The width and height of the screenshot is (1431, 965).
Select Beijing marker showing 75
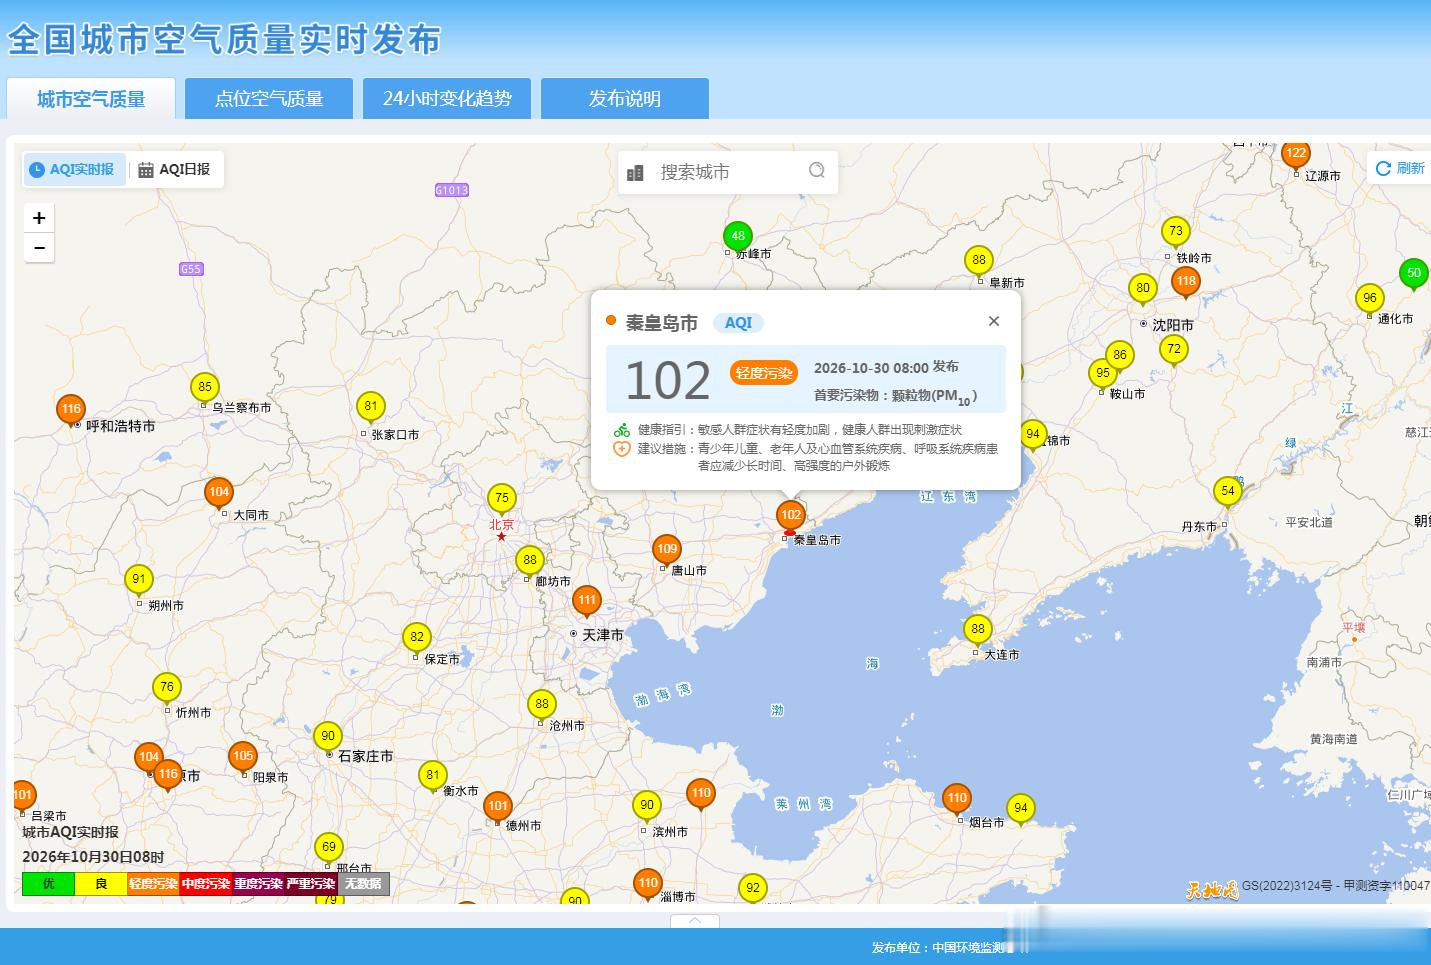(x=502, y=499)
